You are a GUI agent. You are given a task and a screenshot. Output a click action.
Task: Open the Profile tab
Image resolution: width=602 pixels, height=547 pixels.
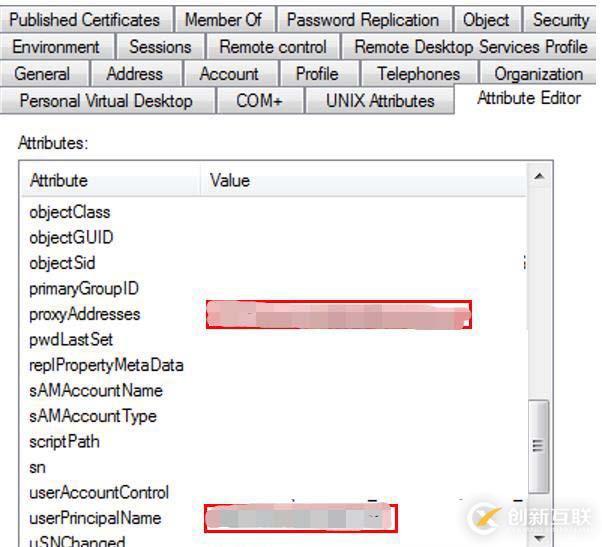pos(318,74)
